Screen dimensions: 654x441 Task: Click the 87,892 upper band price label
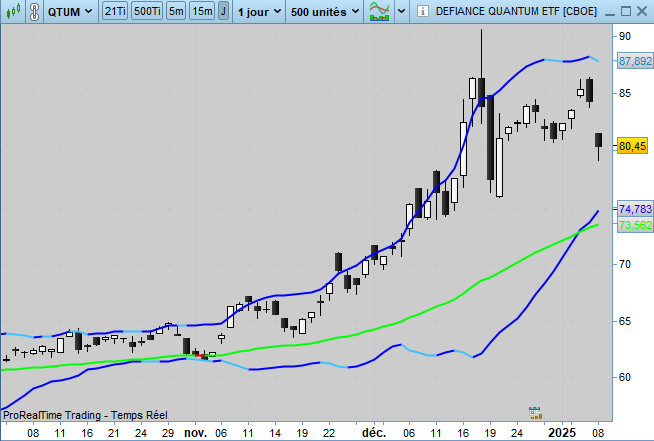point(635,61)
